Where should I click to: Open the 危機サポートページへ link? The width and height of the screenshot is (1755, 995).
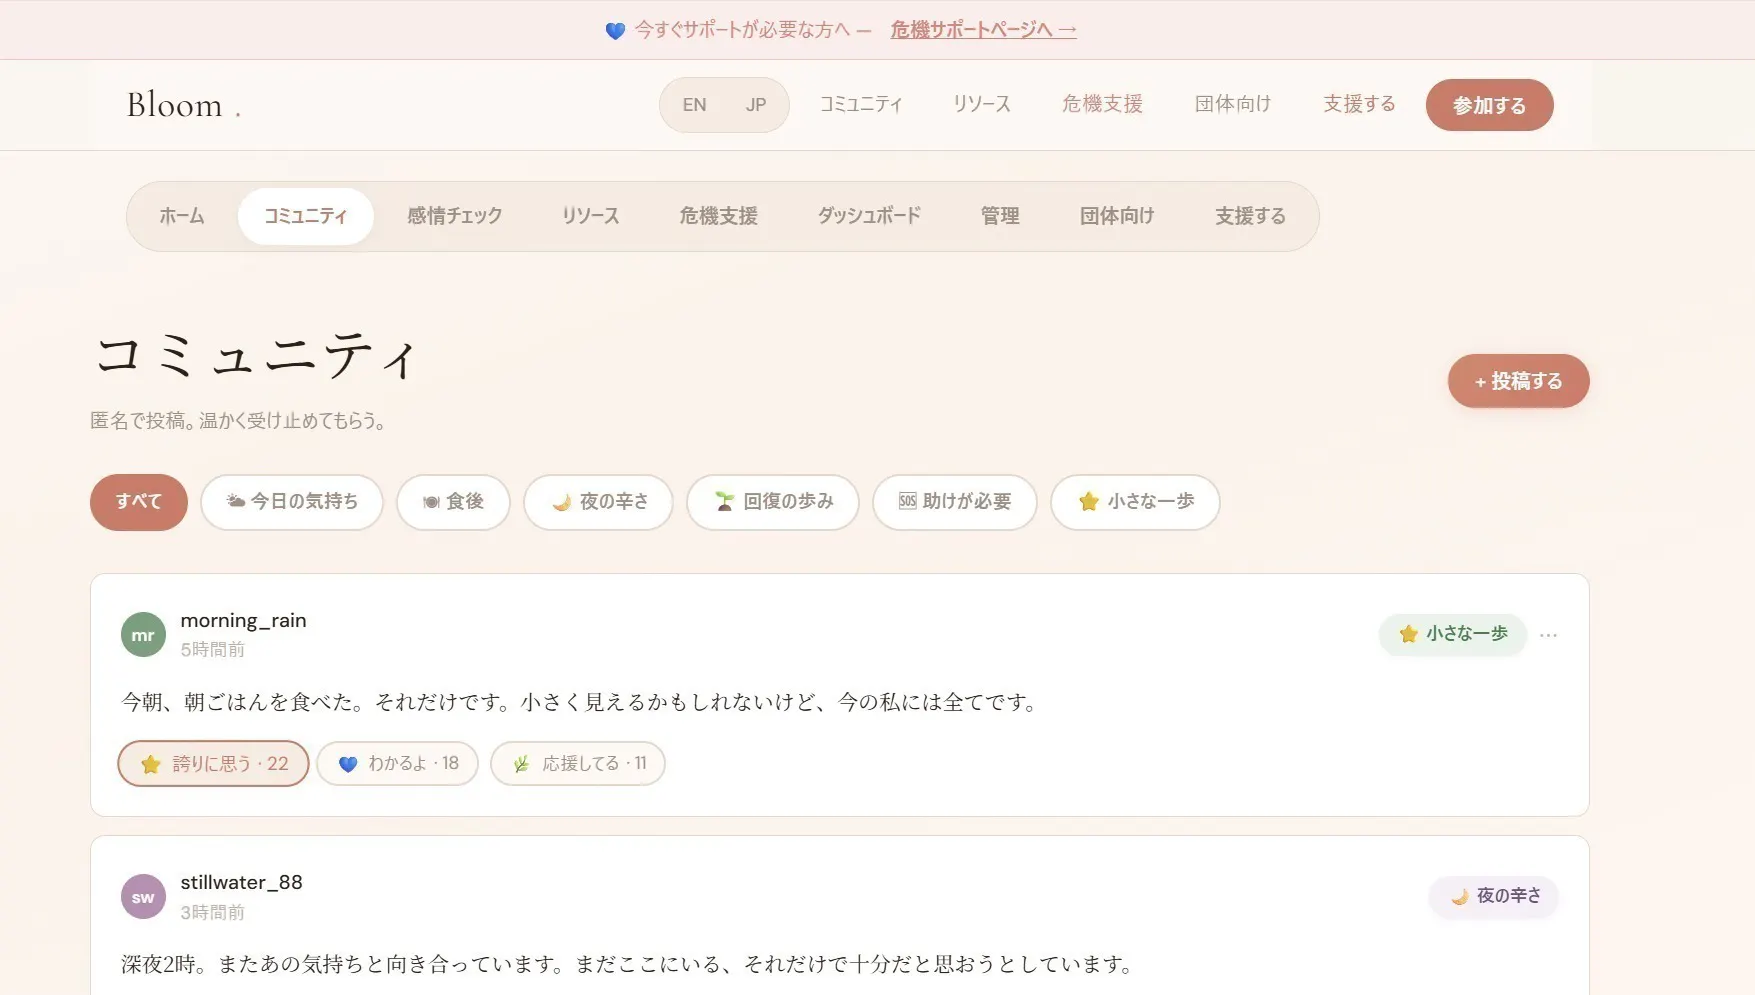(982, 30)
